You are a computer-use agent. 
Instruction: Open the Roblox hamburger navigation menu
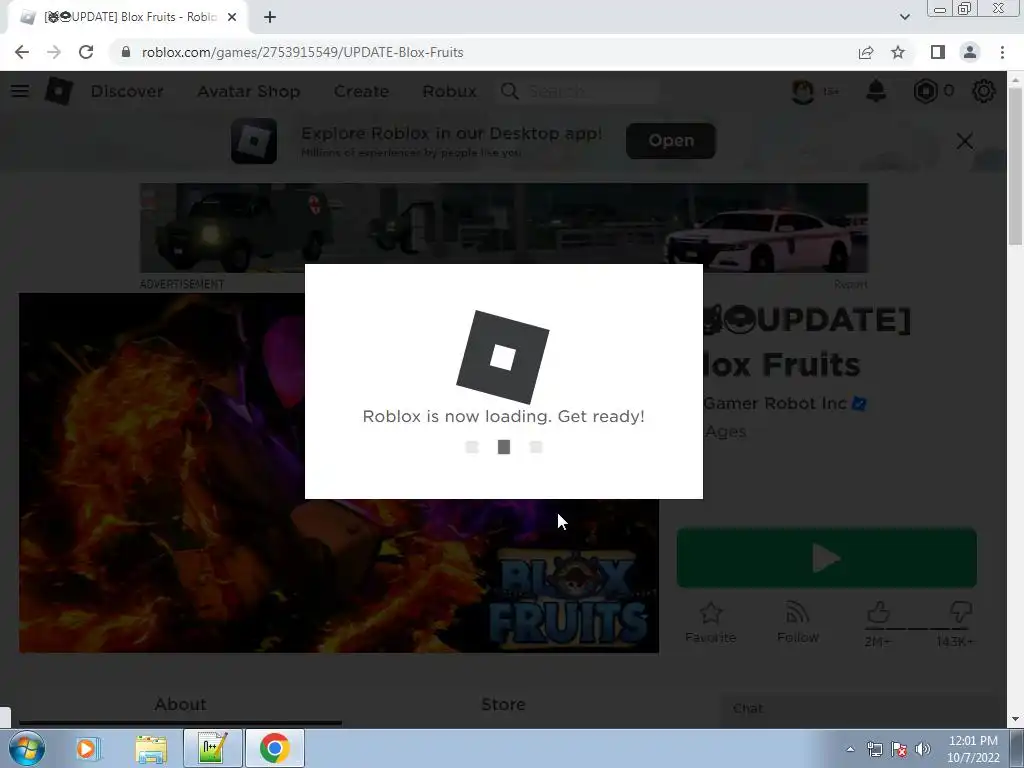20,91
